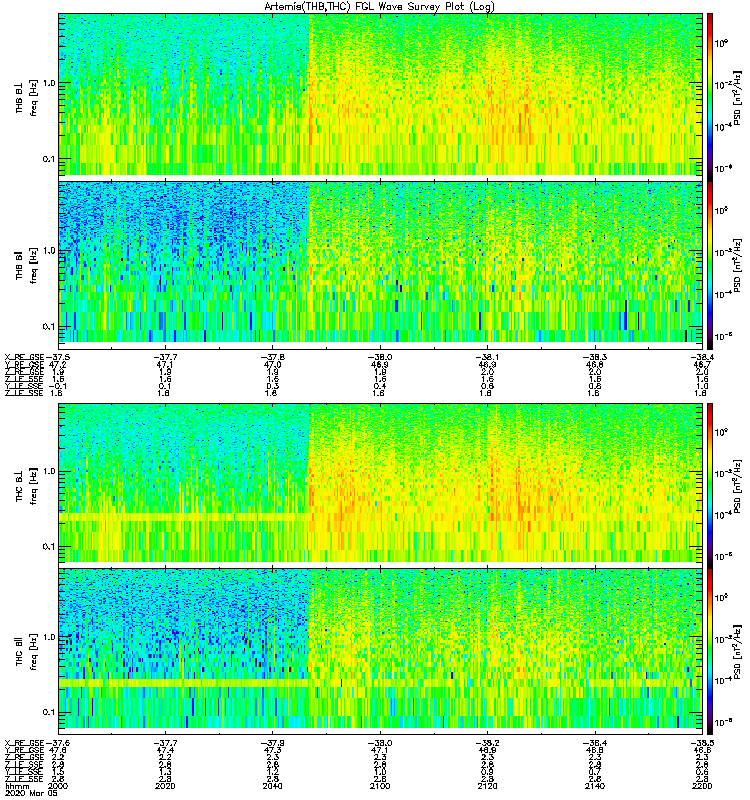Select the THB B-parallel spectrogram panel

[x=380, y=262]
